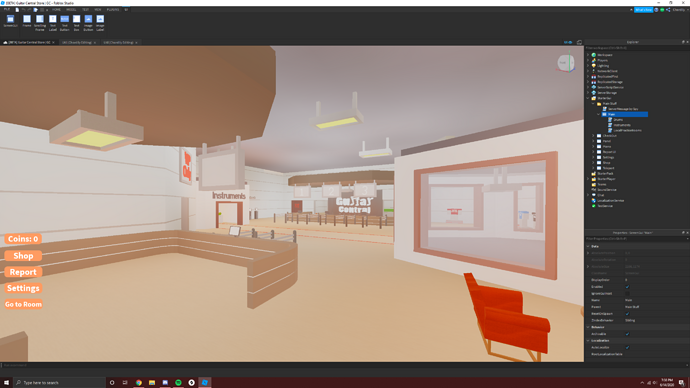Click the Report GUI button in viewport
This screenshot has width=690, height=388.
[23, 272]
